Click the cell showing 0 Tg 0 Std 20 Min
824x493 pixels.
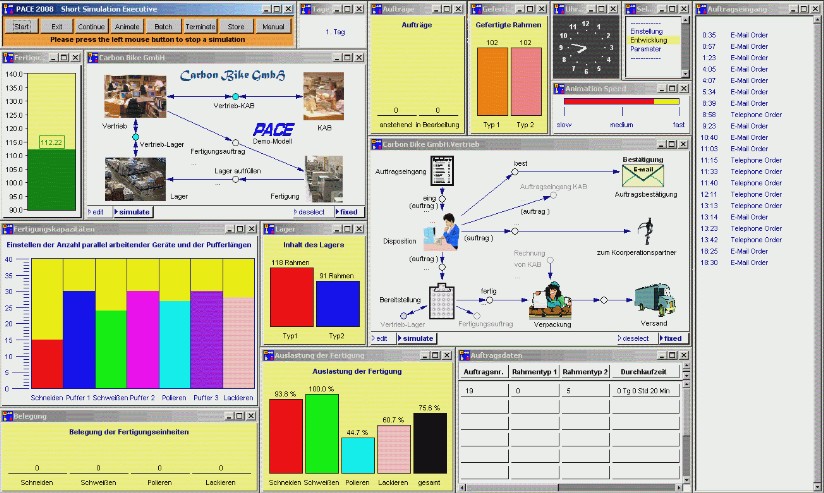click(645, 391)
